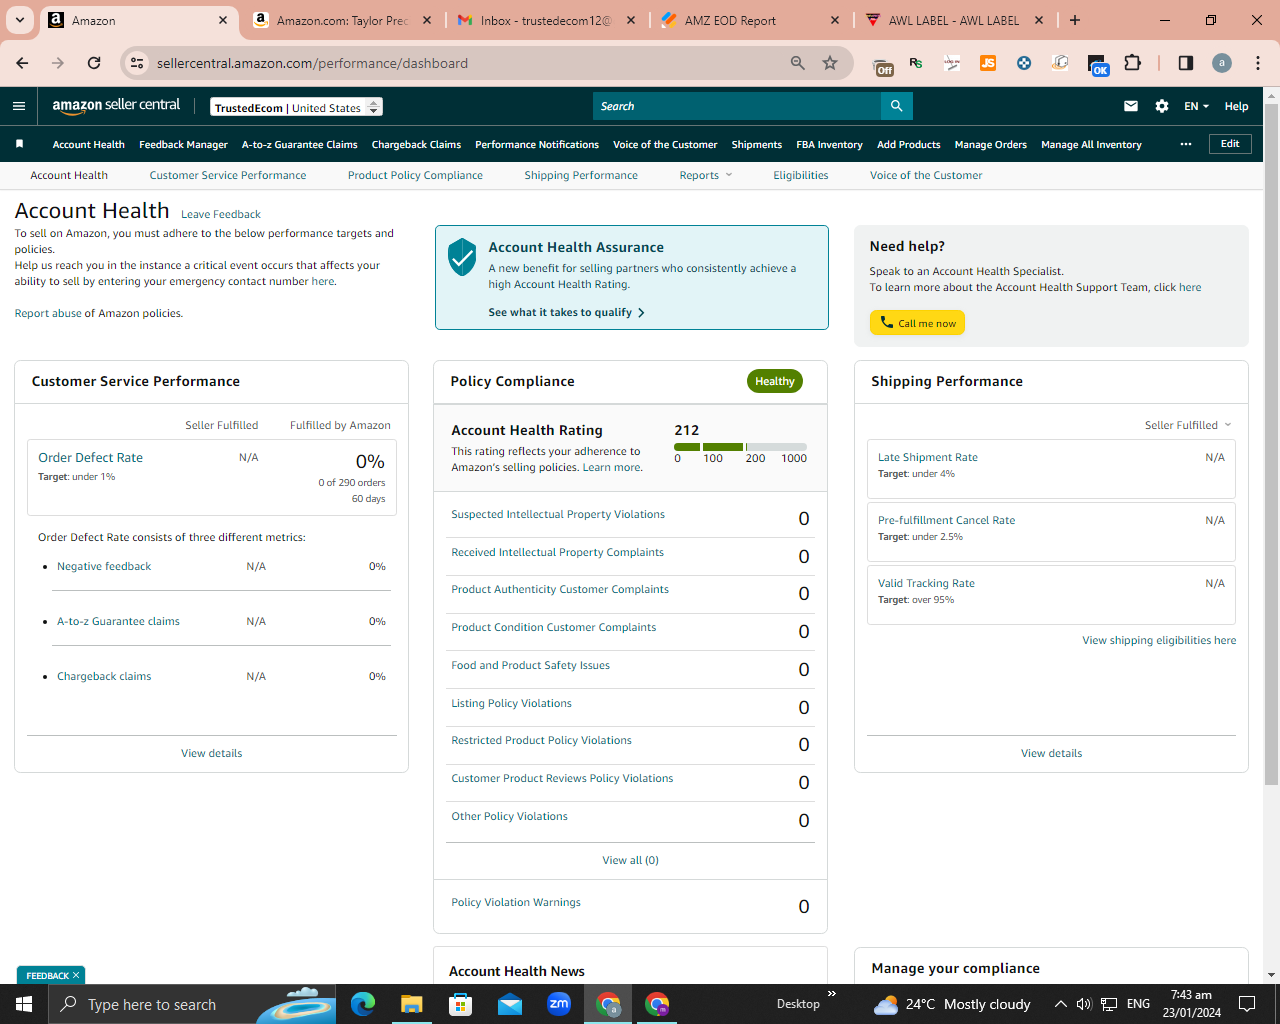Open the messages envelope icon
Screen dimensions: 1280x1024
(1131, 106)
